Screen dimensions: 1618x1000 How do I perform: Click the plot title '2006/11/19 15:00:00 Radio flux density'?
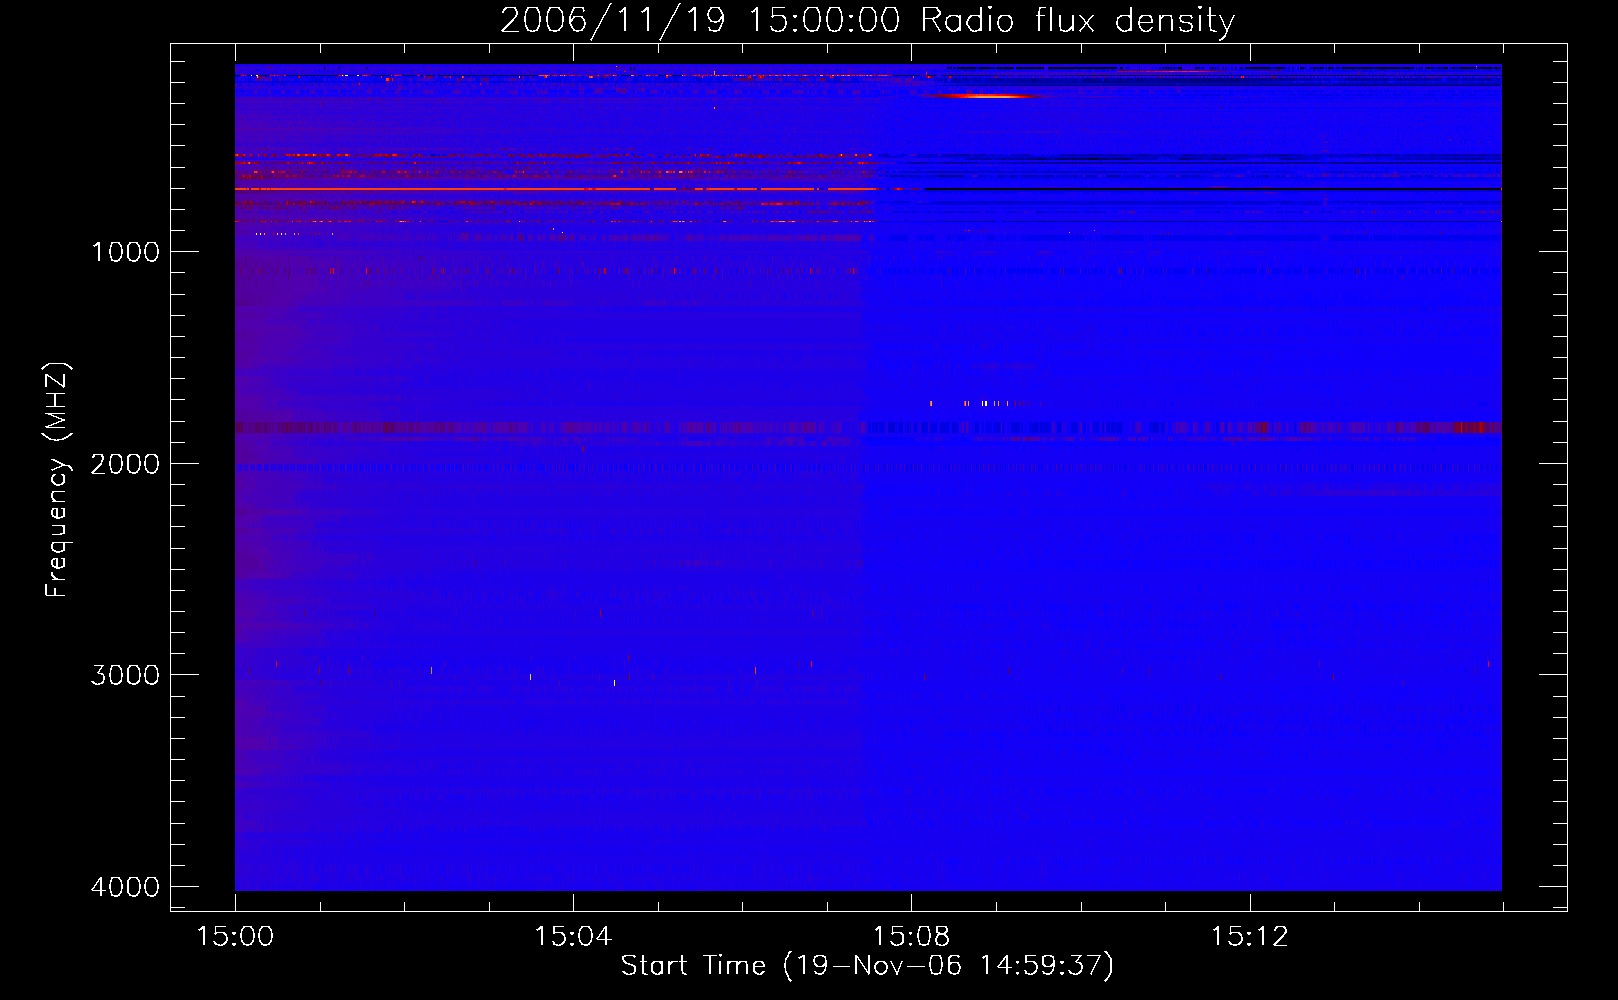(x=867, y=20)
